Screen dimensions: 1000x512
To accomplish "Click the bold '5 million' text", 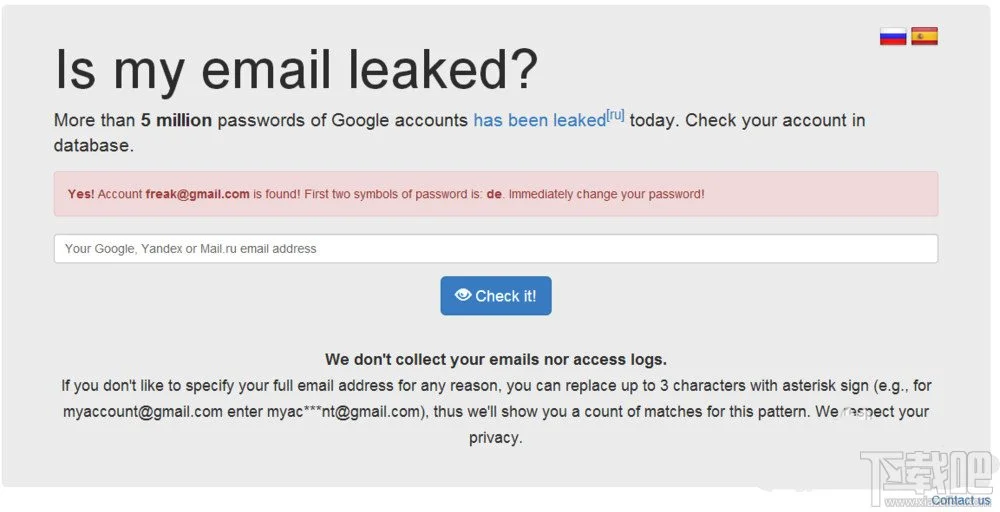I will (176, 121).
